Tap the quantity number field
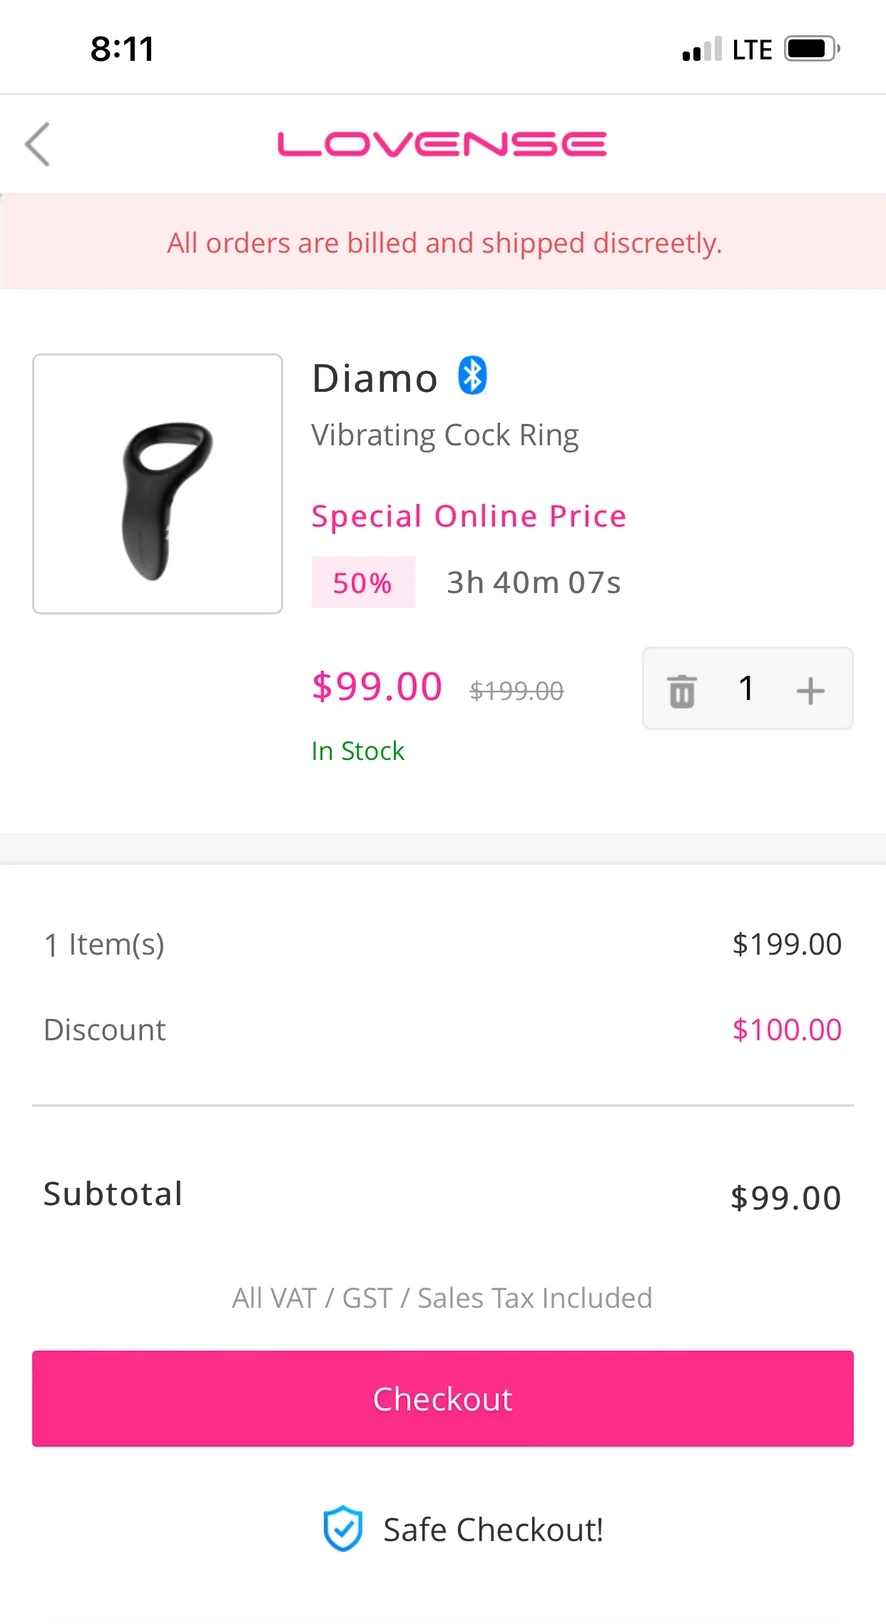This screenshot has height=1624, width=886. [746, 688]
